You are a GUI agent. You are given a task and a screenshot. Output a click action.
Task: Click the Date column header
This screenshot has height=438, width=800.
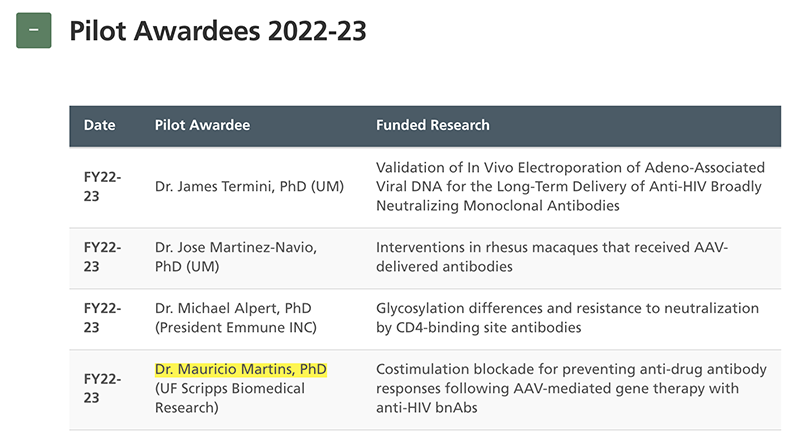tap(99, 126)
